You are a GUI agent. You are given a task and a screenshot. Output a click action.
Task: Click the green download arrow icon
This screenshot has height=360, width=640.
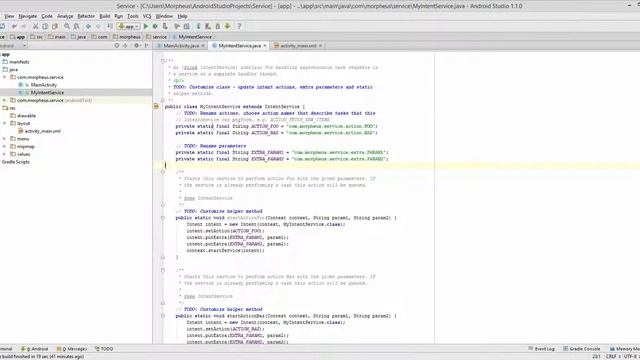228,27
